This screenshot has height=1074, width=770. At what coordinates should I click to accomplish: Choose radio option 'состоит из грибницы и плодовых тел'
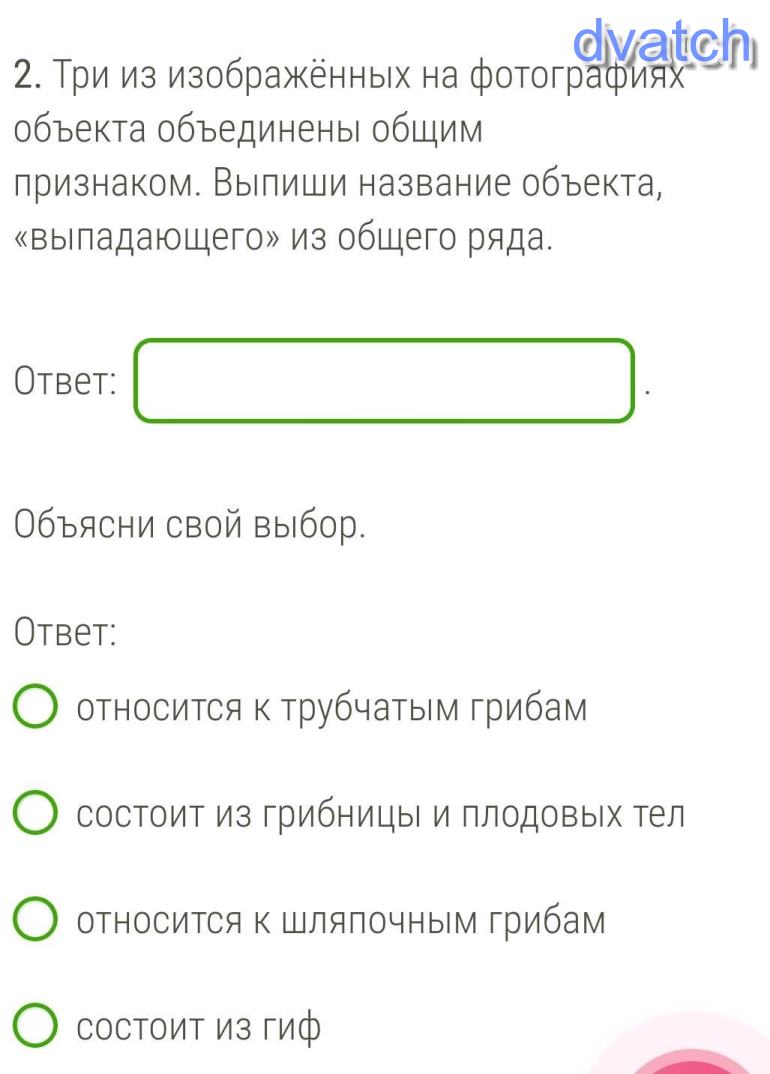(x=35, y=814)
